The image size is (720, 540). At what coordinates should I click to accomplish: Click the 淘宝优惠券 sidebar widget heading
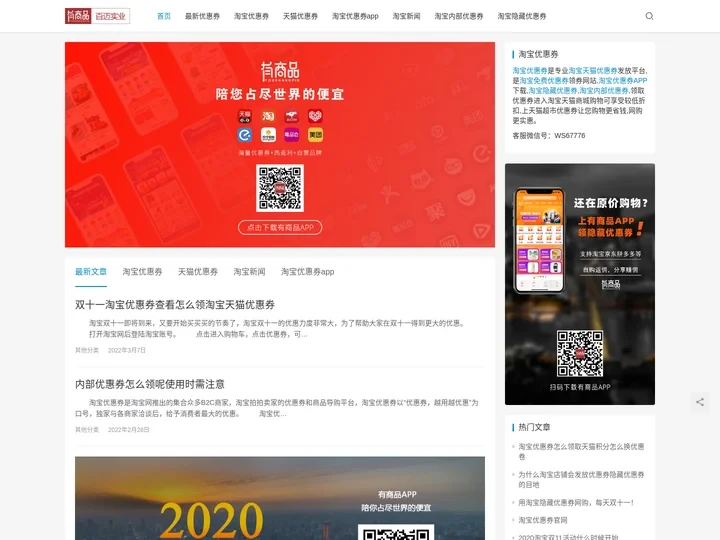click(x=538, y=54)
